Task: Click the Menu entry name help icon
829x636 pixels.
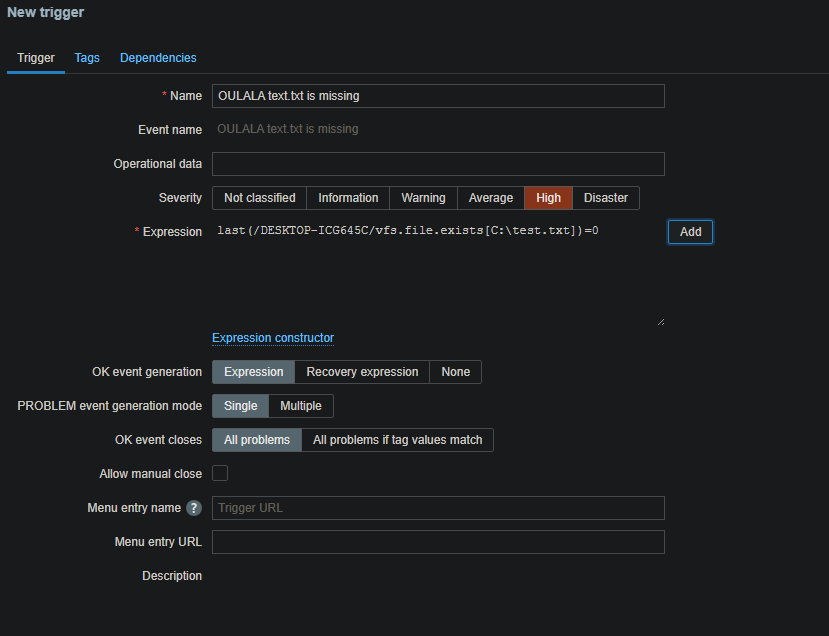Action: (x=194, y=508)
